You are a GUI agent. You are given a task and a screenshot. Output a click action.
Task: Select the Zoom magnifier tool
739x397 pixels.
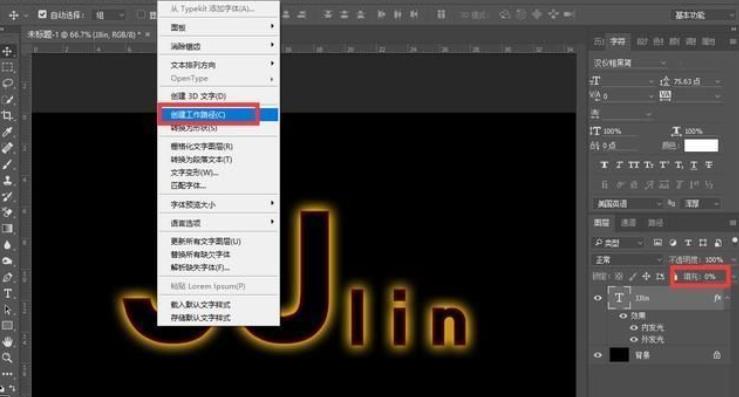pos(8,358)
